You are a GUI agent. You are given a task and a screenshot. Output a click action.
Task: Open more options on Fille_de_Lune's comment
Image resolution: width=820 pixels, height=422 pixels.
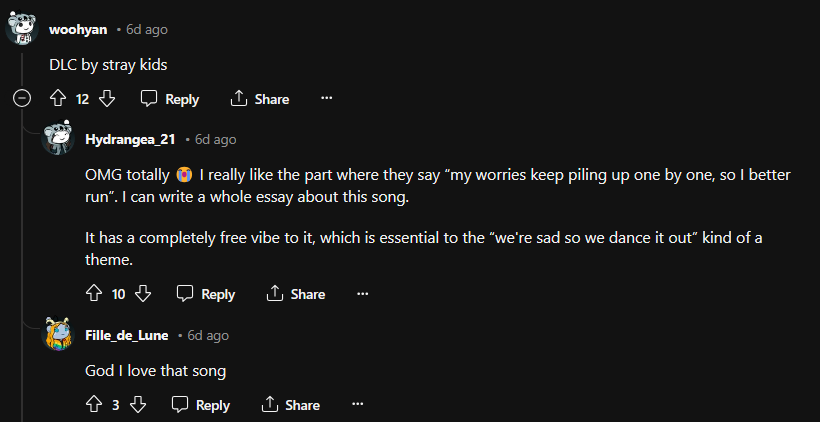[x=357, y=404]
